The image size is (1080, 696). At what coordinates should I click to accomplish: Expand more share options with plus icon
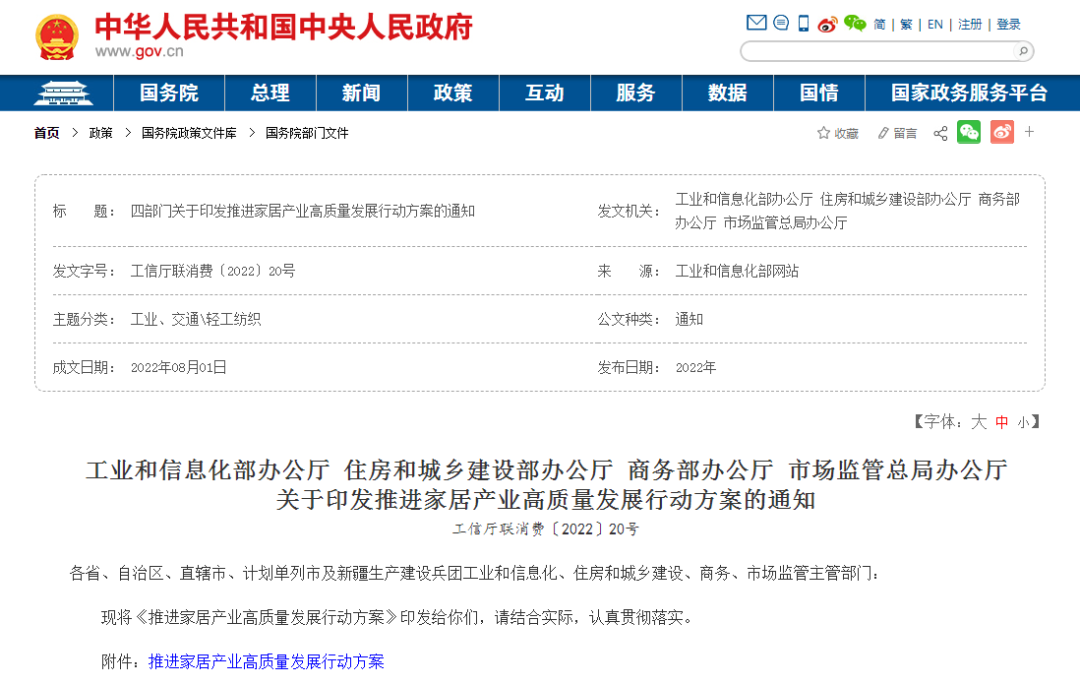[x=1030, y=132]
